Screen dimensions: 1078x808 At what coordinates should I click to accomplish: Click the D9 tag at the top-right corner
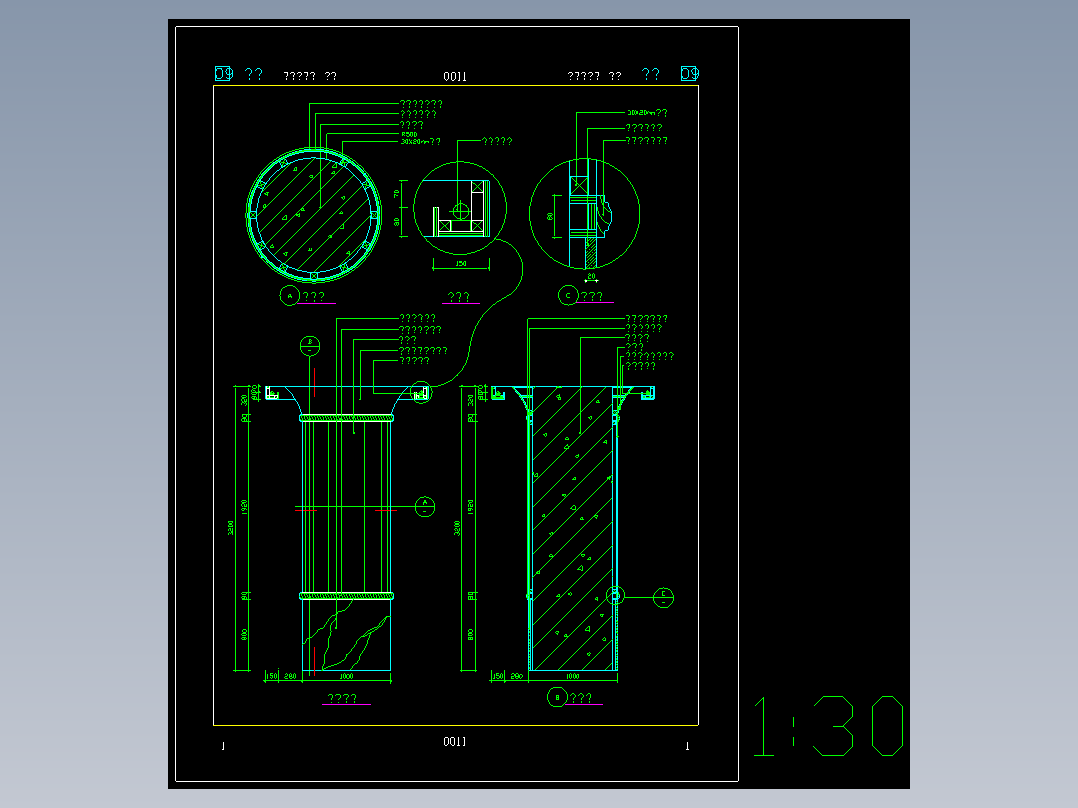(x=690, y=74)
